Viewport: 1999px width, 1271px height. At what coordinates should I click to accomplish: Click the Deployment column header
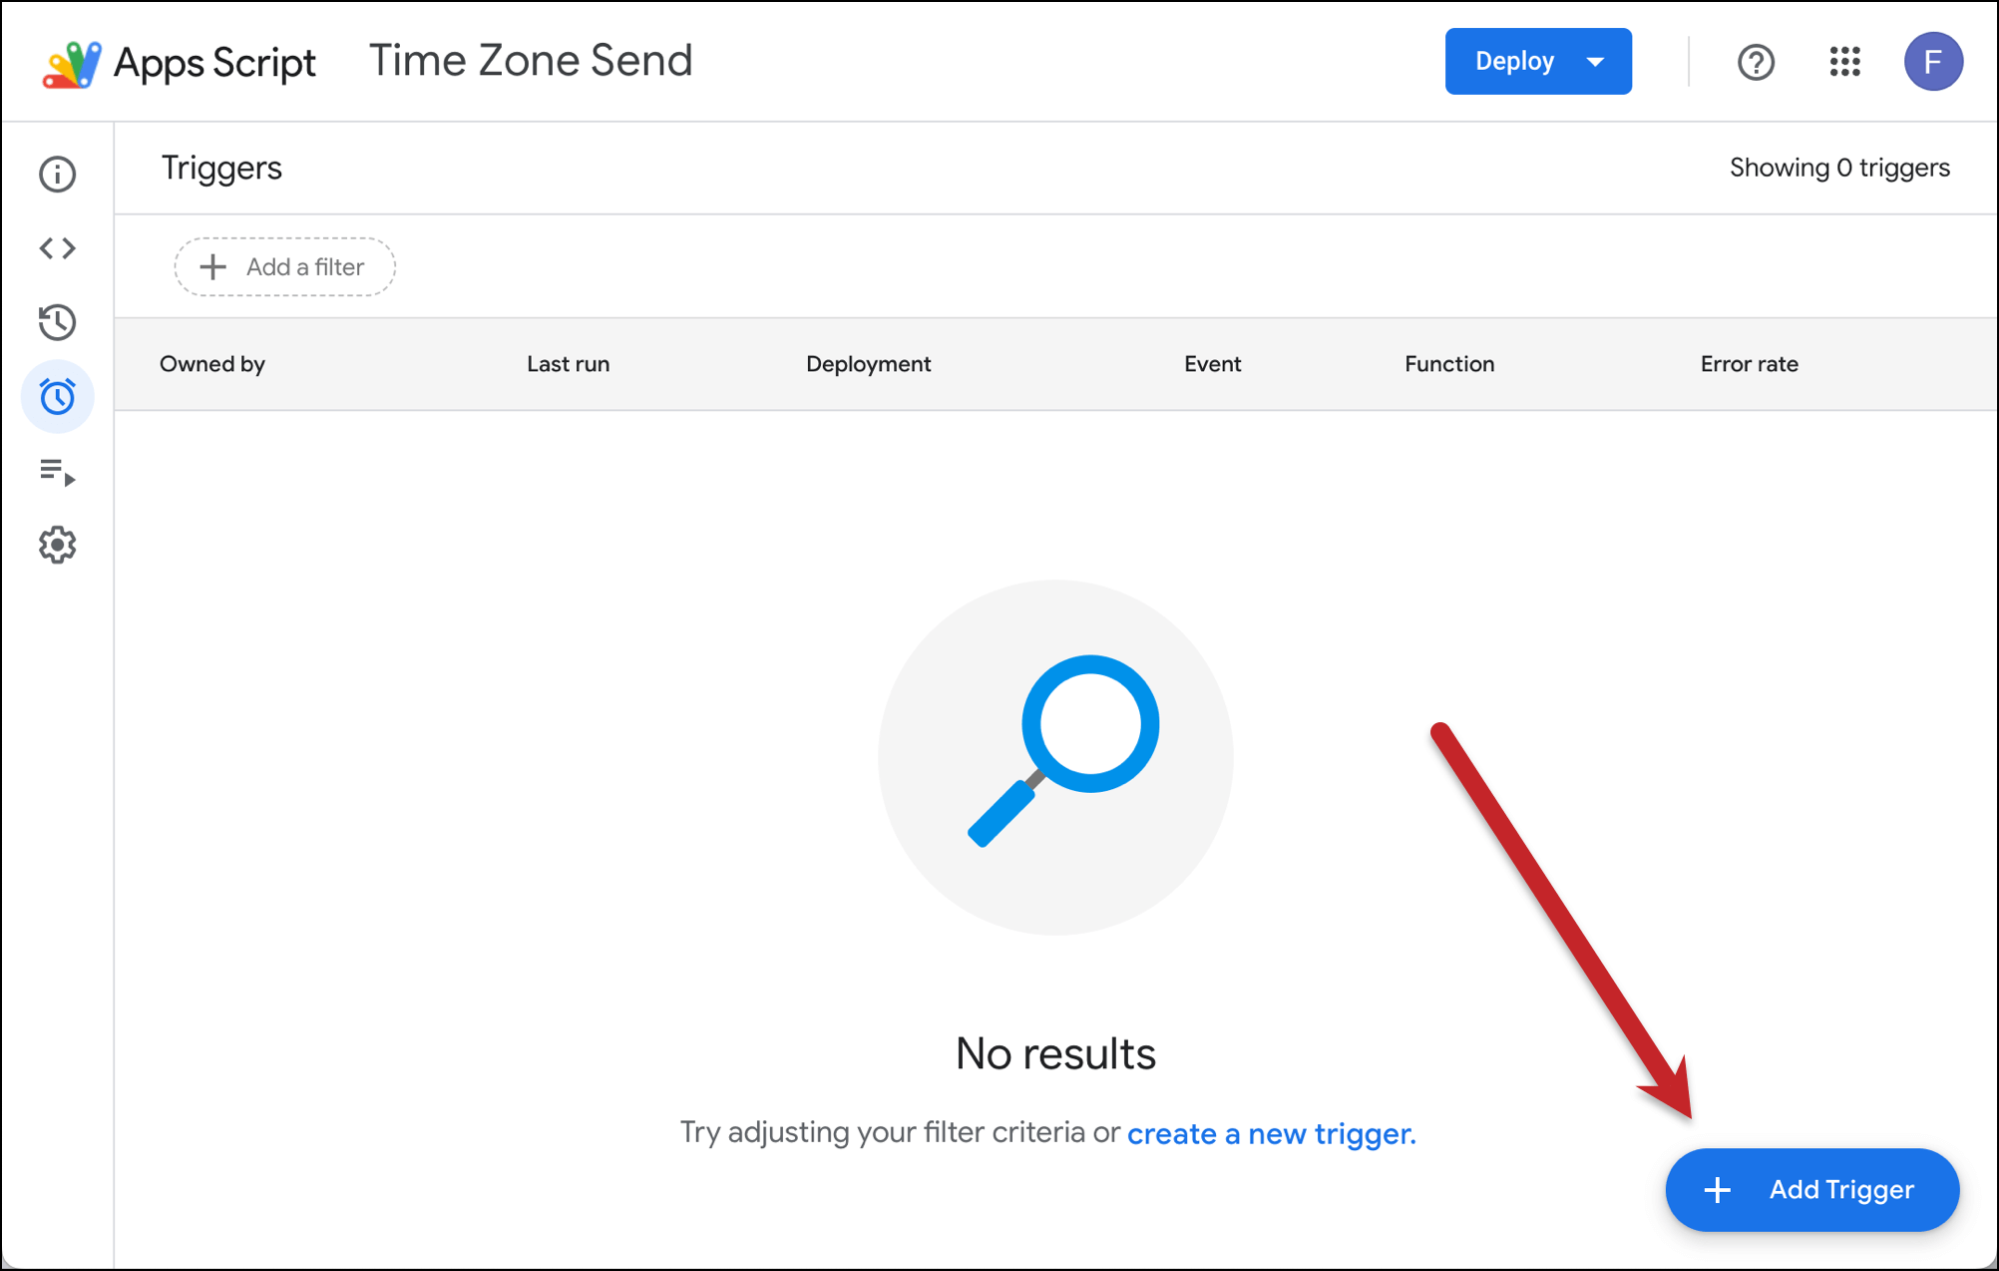pyautogui.click(x=868, y=364)
